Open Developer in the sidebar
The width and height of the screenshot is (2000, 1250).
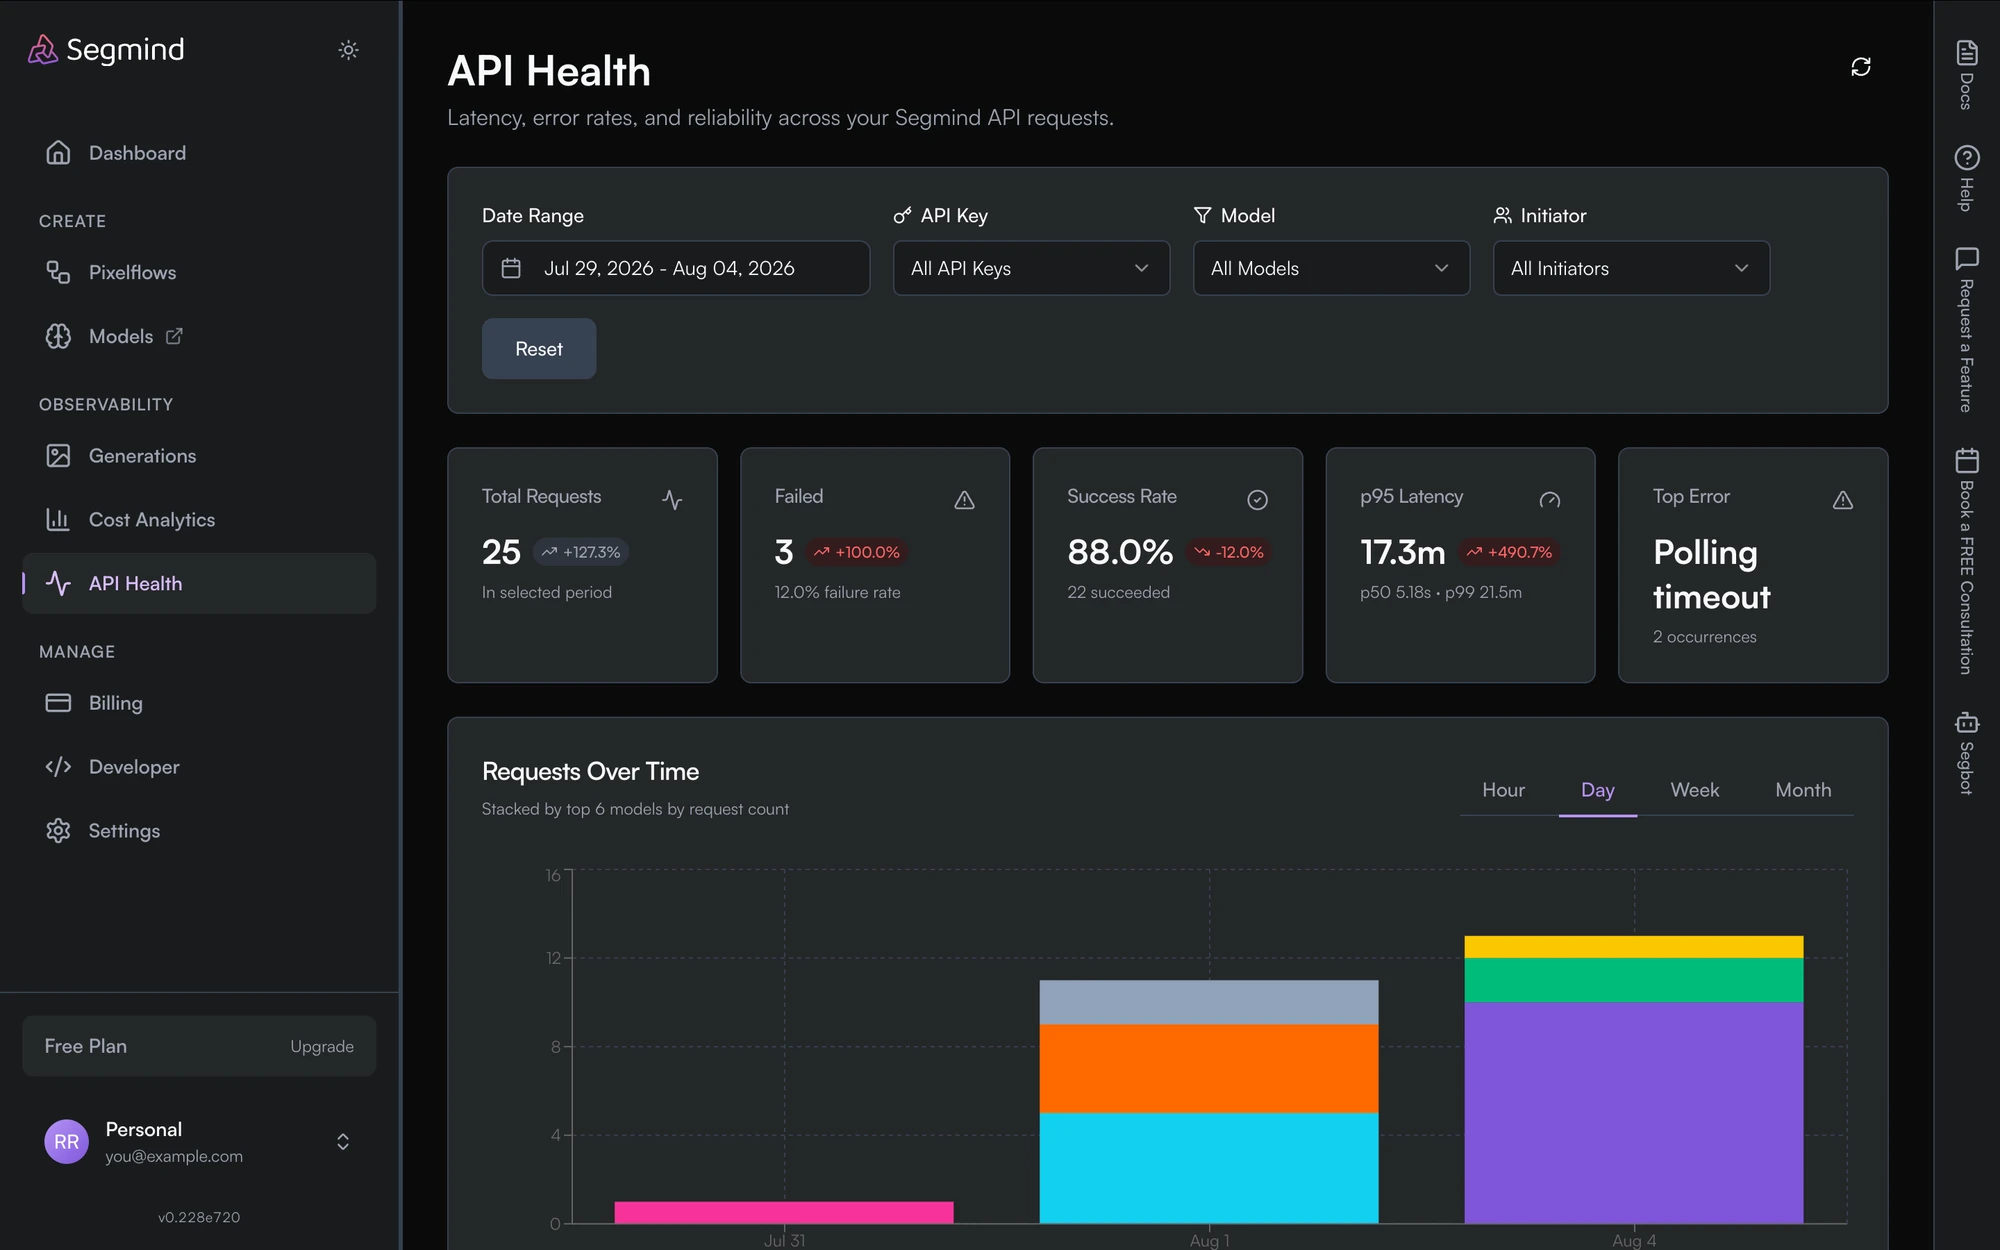[199, 767]
